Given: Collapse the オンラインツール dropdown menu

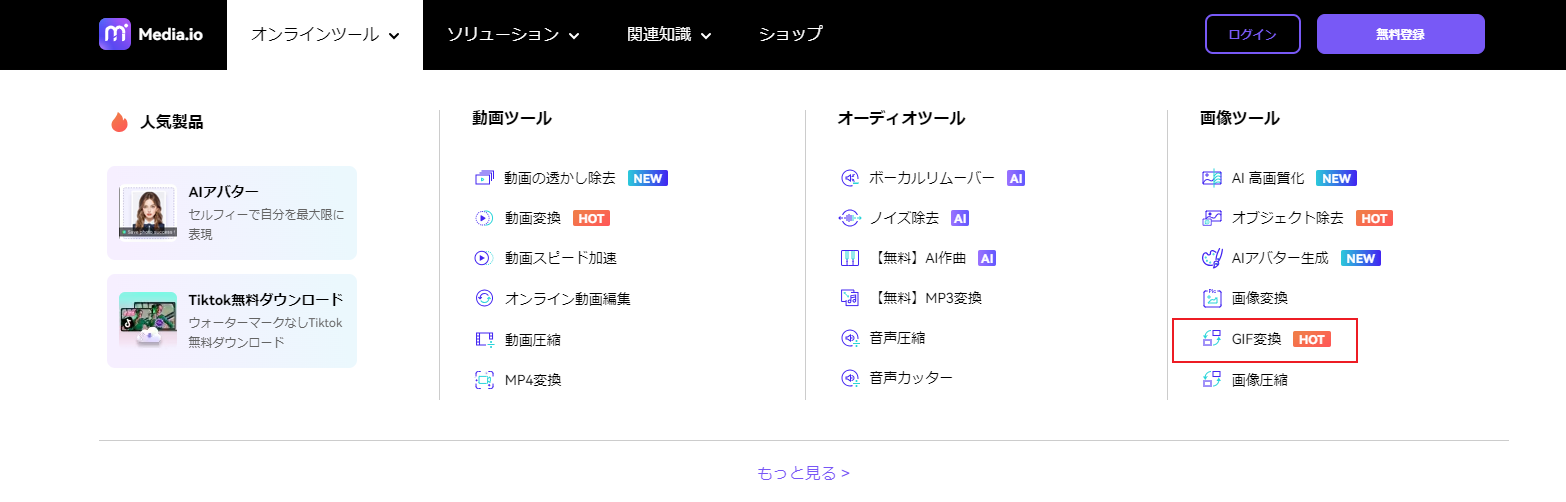Looking at the screenshot, I should [324, 35].
